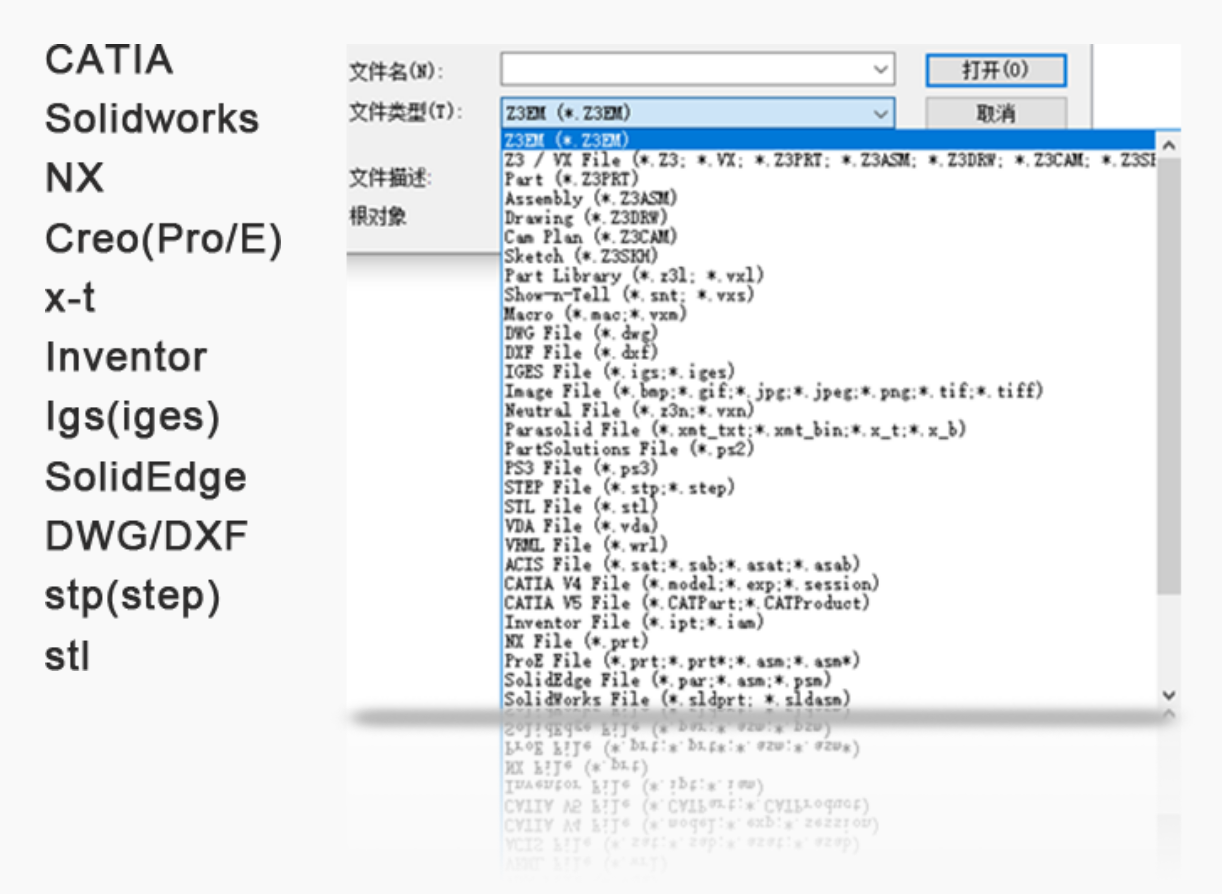The height and width of the screenshot is (894, 1222).
Task: Click the list scrollbar up arrow
Action: coord(1169,145)
